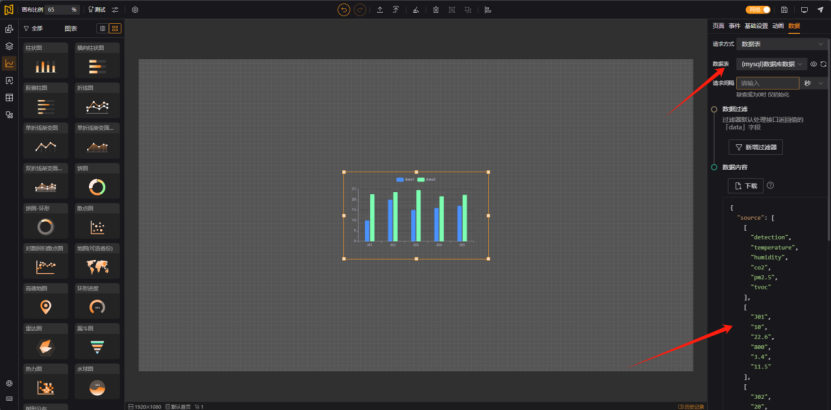
Task: Open the 全部 filter in component panel
Action: (x=33, y=29)
